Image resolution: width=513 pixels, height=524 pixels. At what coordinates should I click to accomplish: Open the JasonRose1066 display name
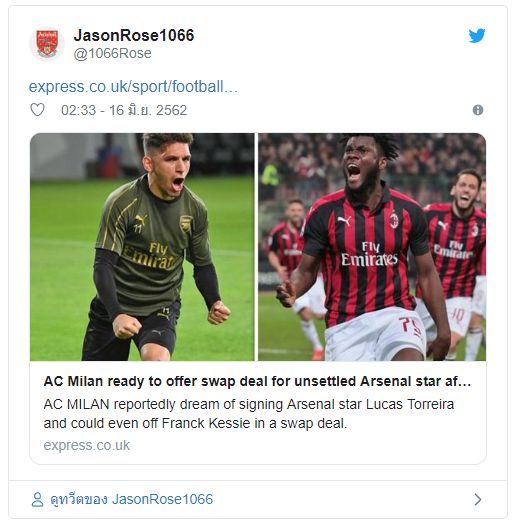(134, 35)
